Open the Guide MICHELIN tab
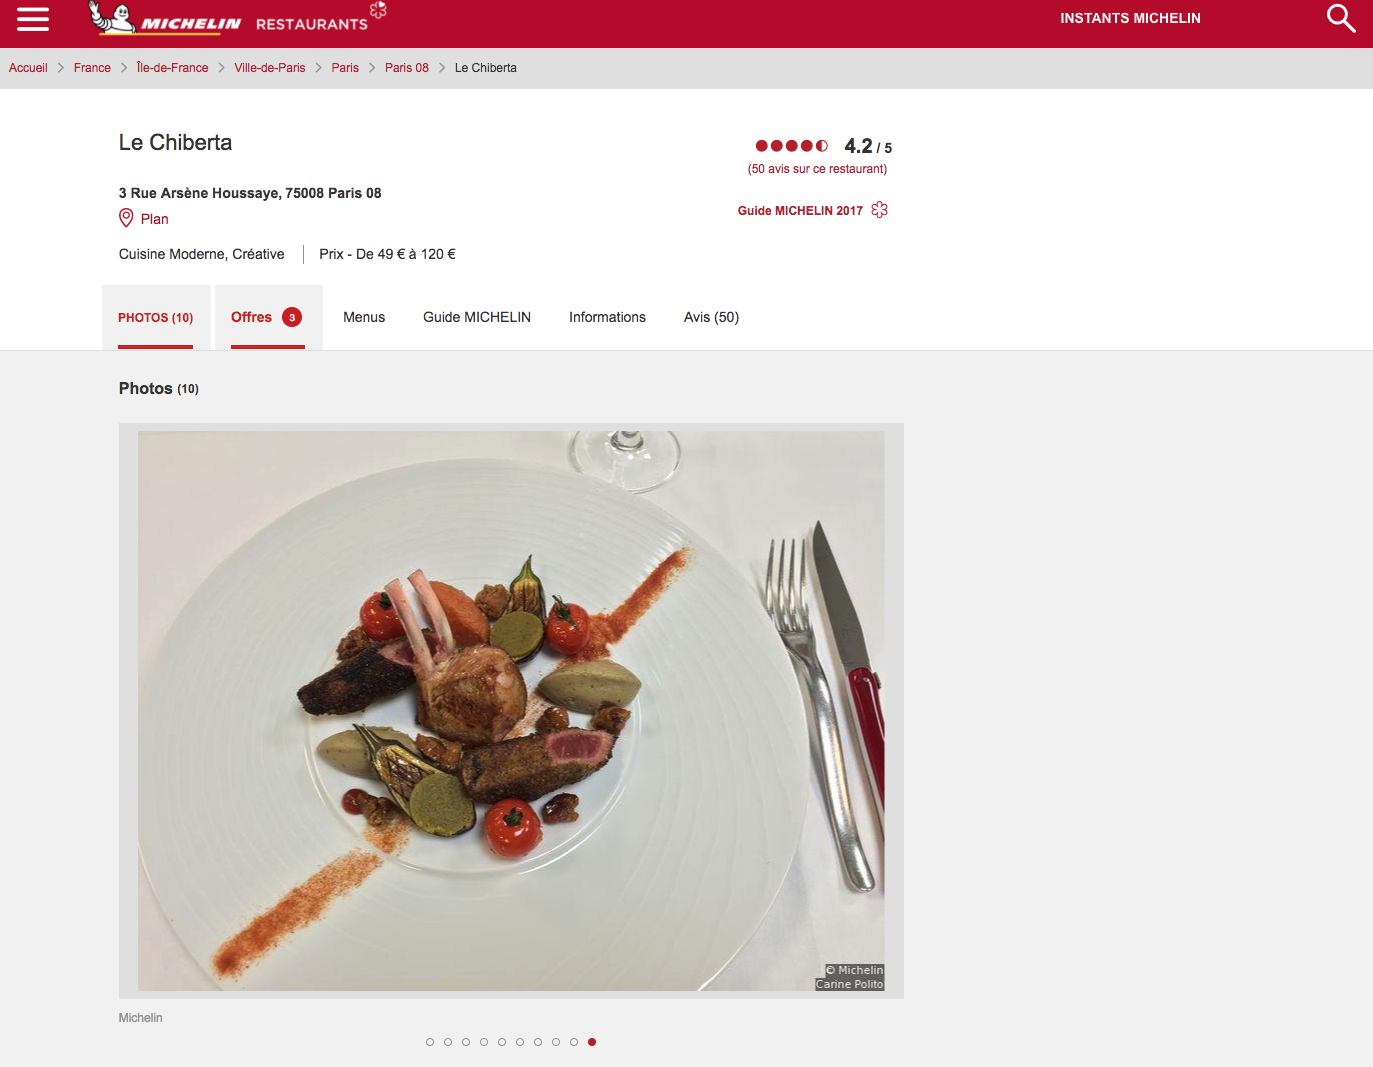The image size is (1373, 1067). pos(477,317)
